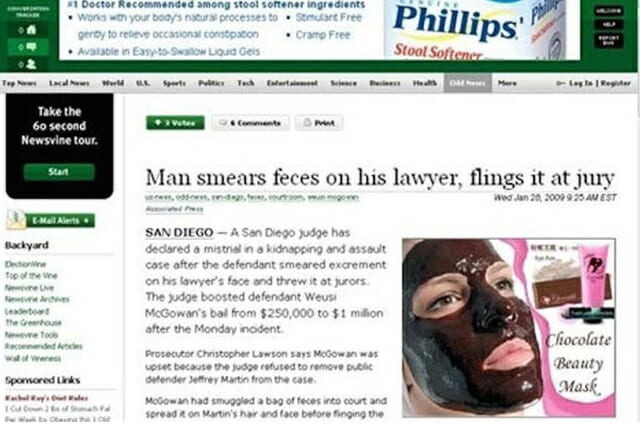Click the Chocolate Beauty Mask ad image
640x430 pixels.
[x=509, y=328]
